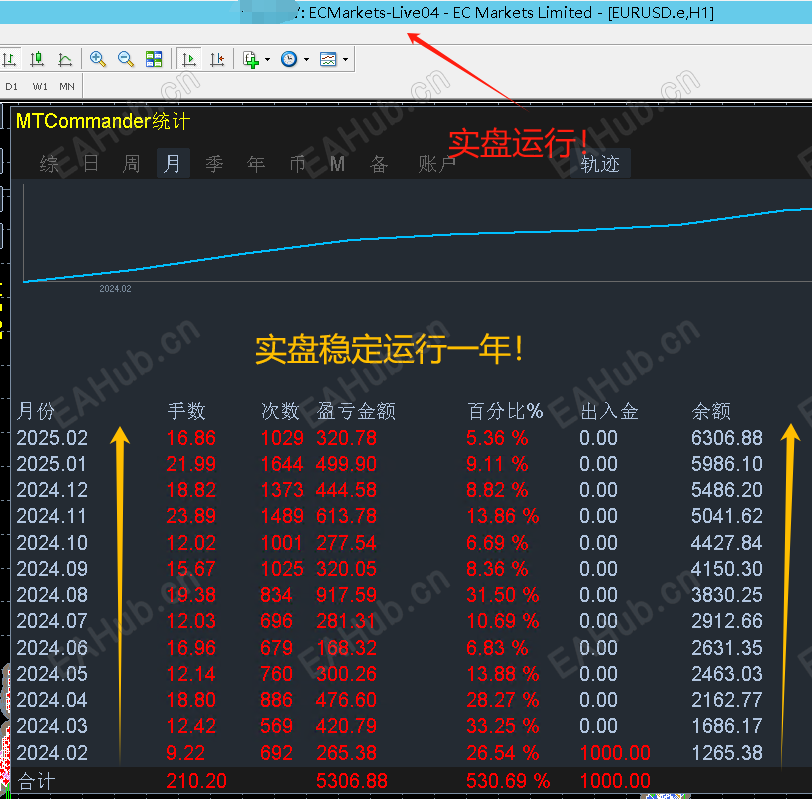812x799 pixels.
Task: Open the 周 weekly statistics tab
Action: coord(132,164)
